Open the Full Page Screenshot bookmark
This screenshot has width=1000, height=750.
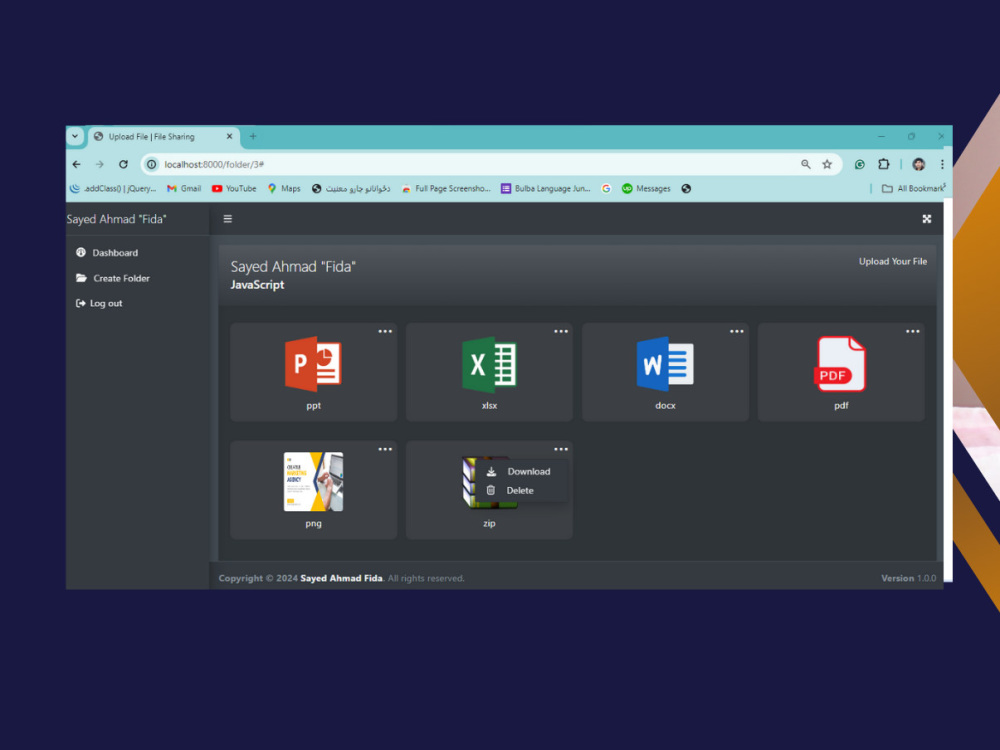tap(446, 189)
